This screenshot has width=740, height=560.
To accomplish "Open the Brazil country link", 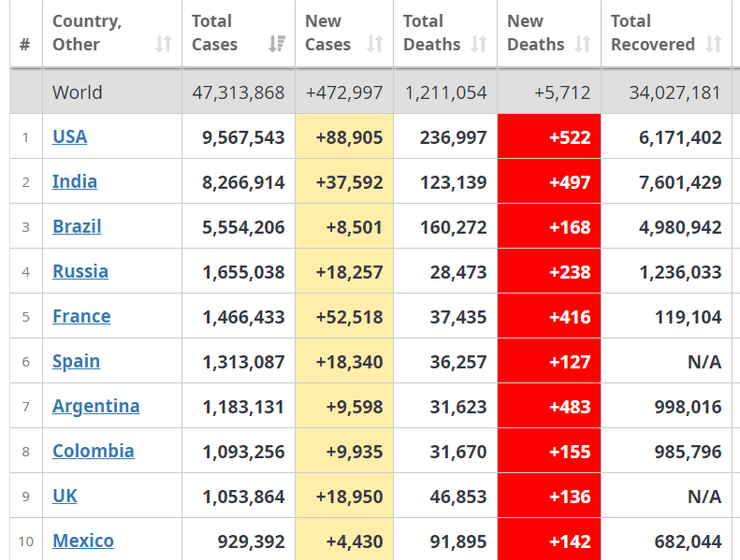I will 77,227.
